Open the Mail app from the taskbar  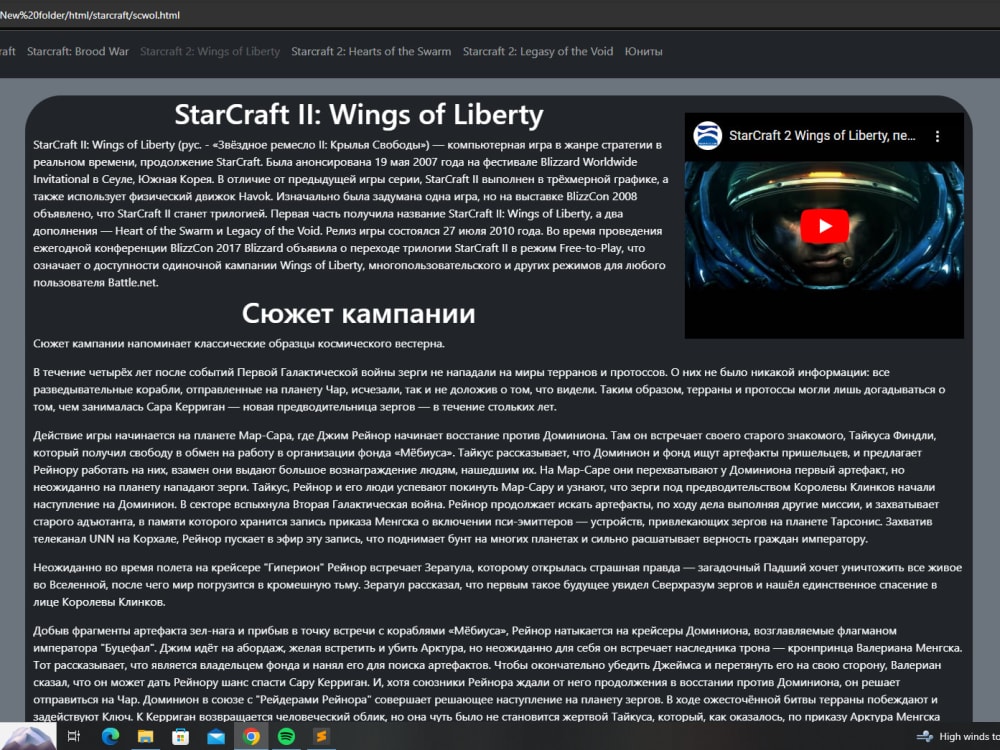[x=216, y=737]
